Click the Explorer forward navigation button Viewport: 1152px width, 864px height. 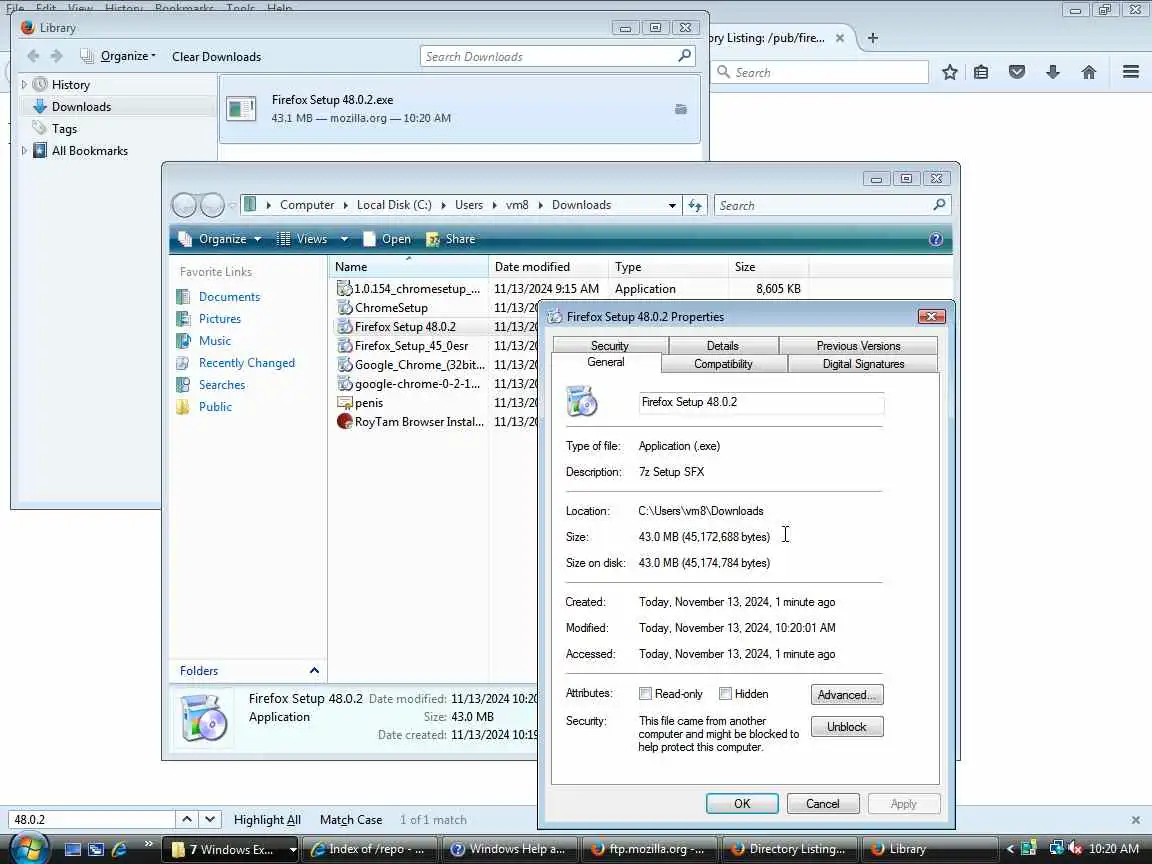coord(212,205)
